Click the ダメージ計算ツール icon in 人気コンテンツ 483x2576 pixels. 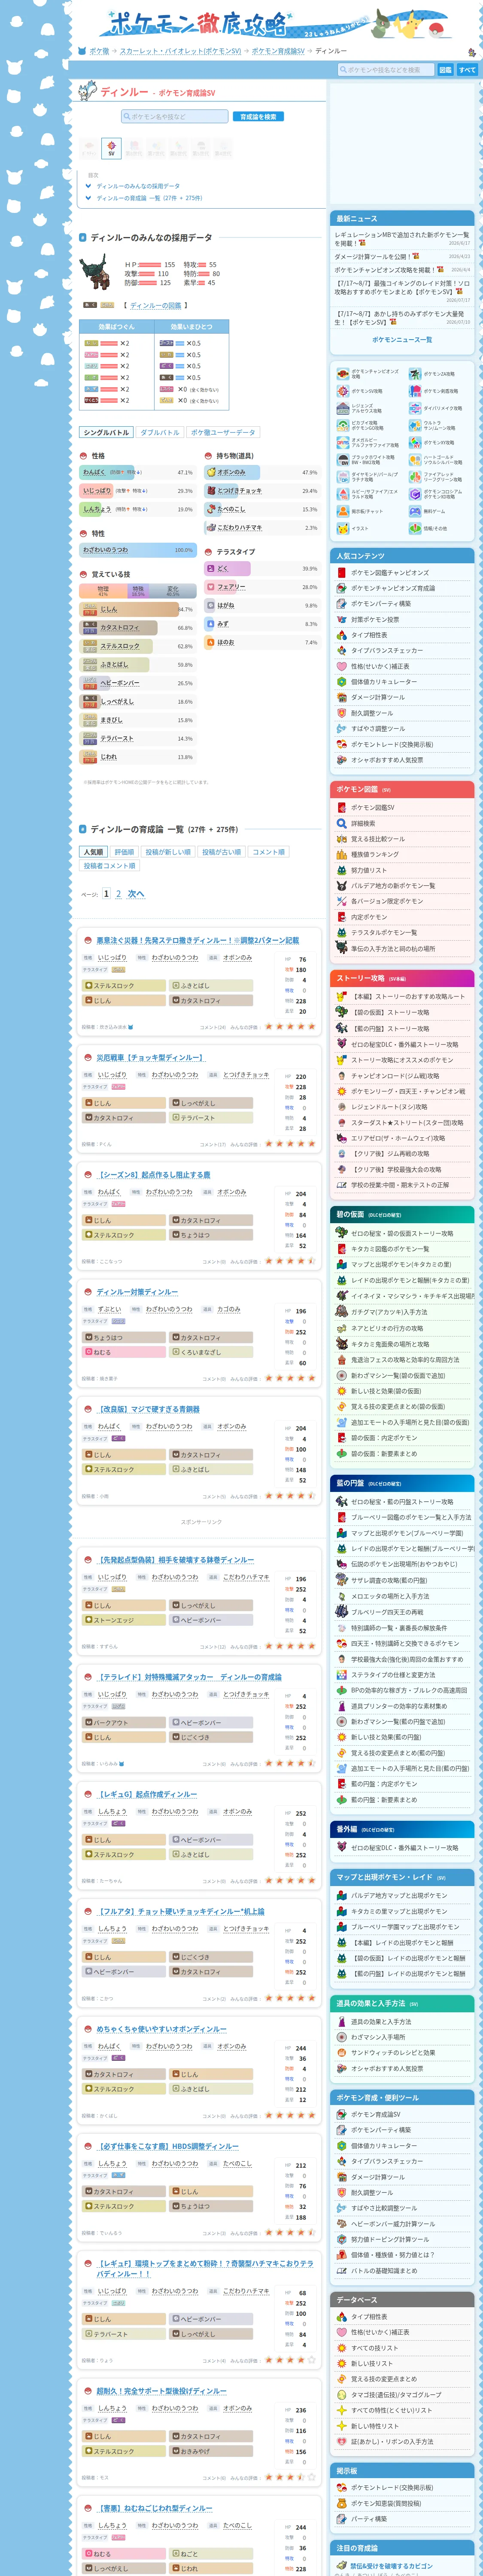coord(342,697)
